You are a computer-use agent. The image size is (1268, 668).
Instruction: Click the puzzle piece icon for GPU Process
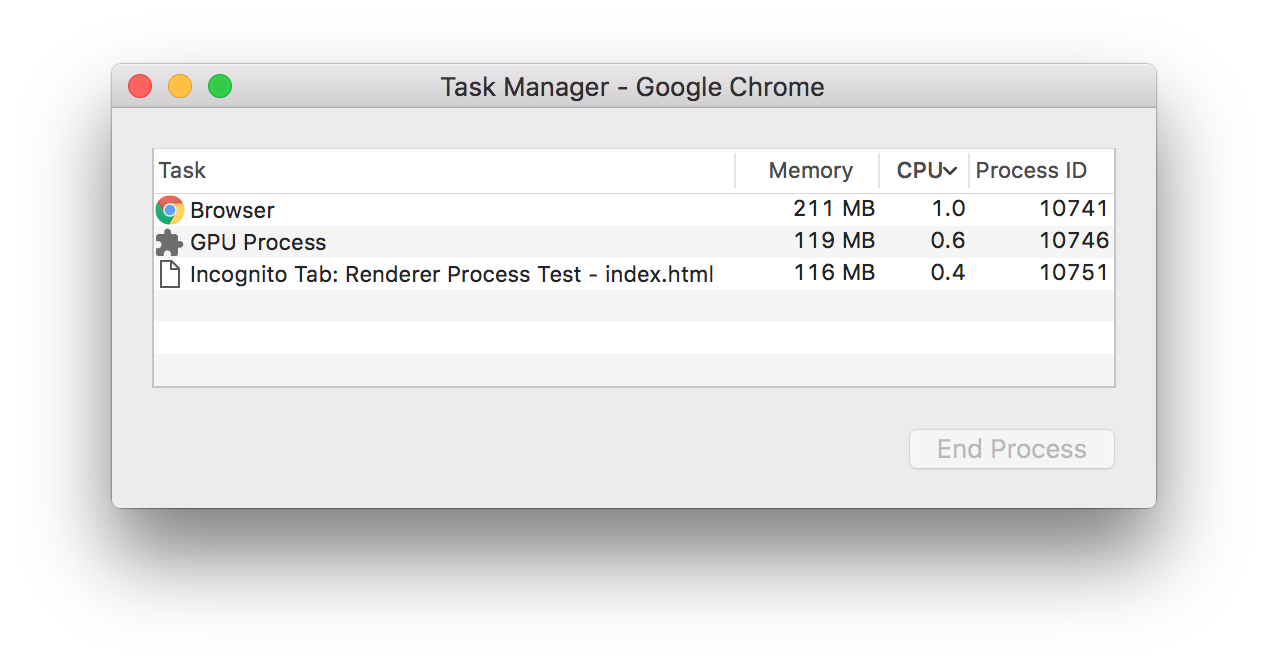pyautogui.click(x=167, y=241)
